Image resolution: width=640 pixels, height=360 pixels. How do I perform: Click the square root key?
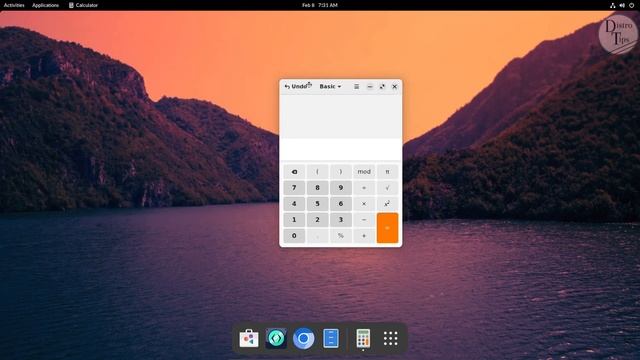[x=387, y=188]
